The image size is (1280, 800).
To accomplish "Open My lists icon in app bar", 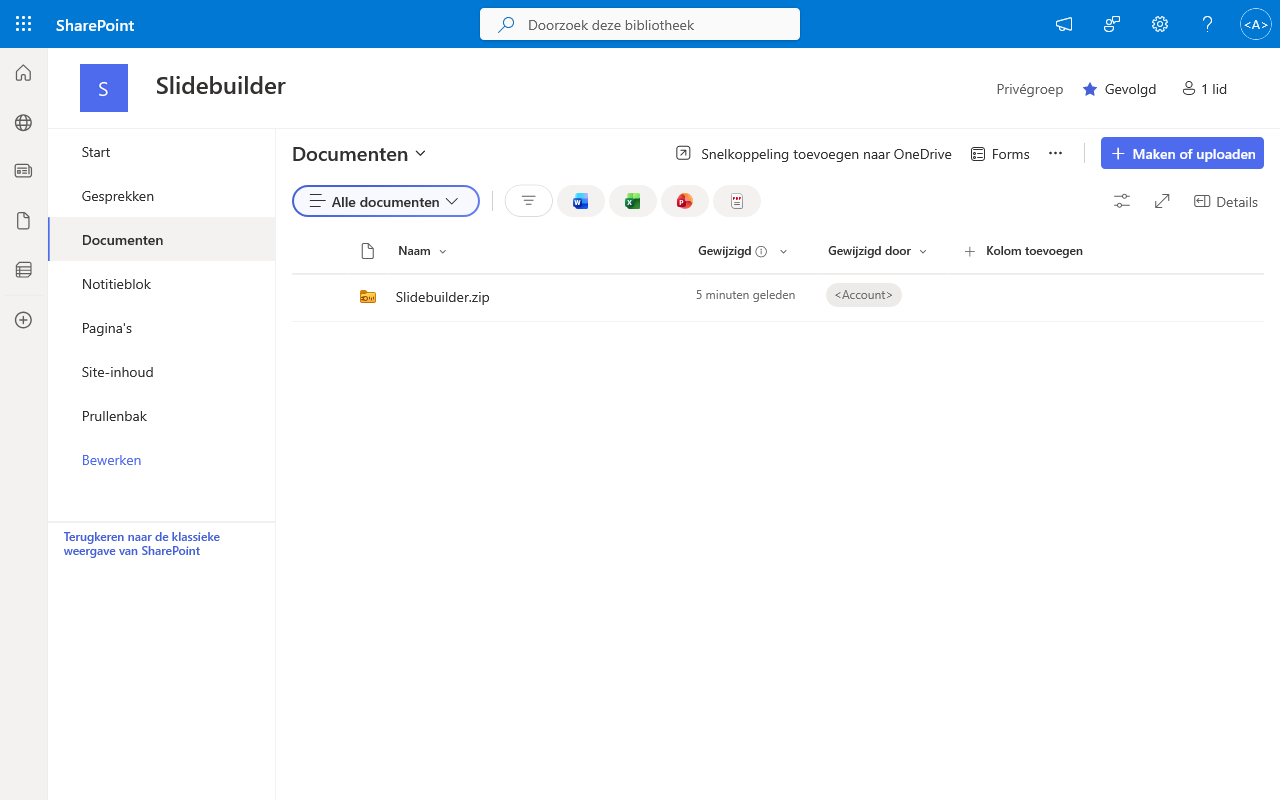I will point(23,269).
